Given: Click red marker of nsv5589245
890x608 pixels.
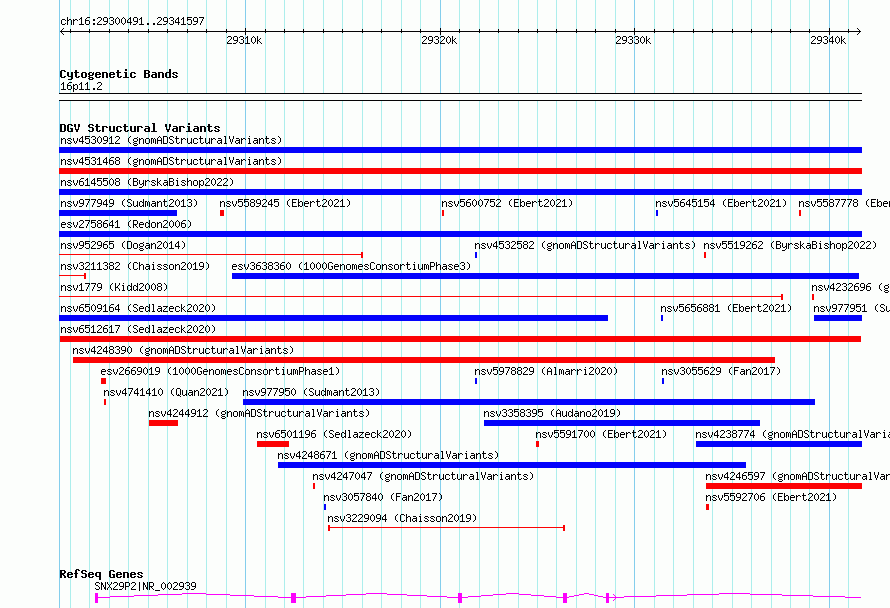Looking at the screenshot, I should click(222, 213).
